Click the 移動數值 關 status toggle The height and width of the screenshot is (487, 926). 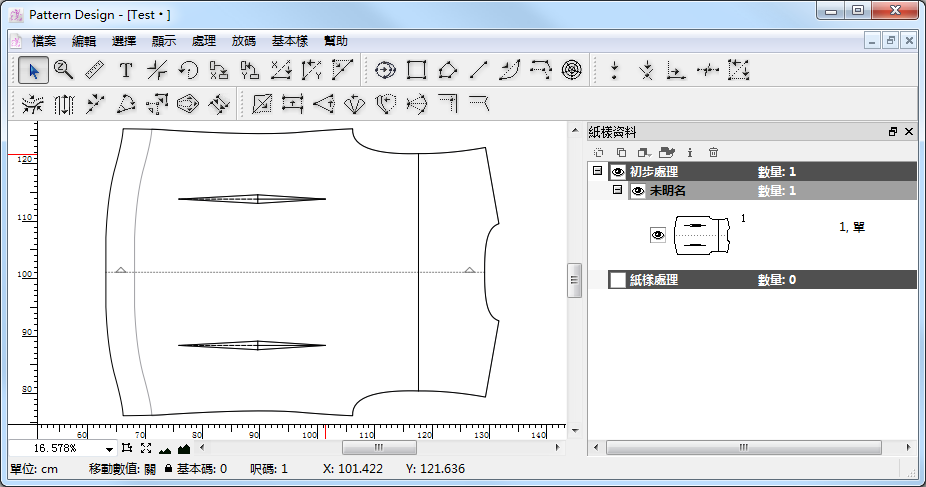pyautogui.click(x=150, y=469)
